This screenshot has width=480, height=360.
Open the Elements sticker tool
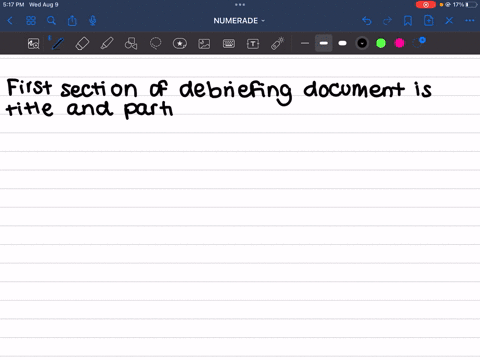pyautogui.click(x=180, y=43)
